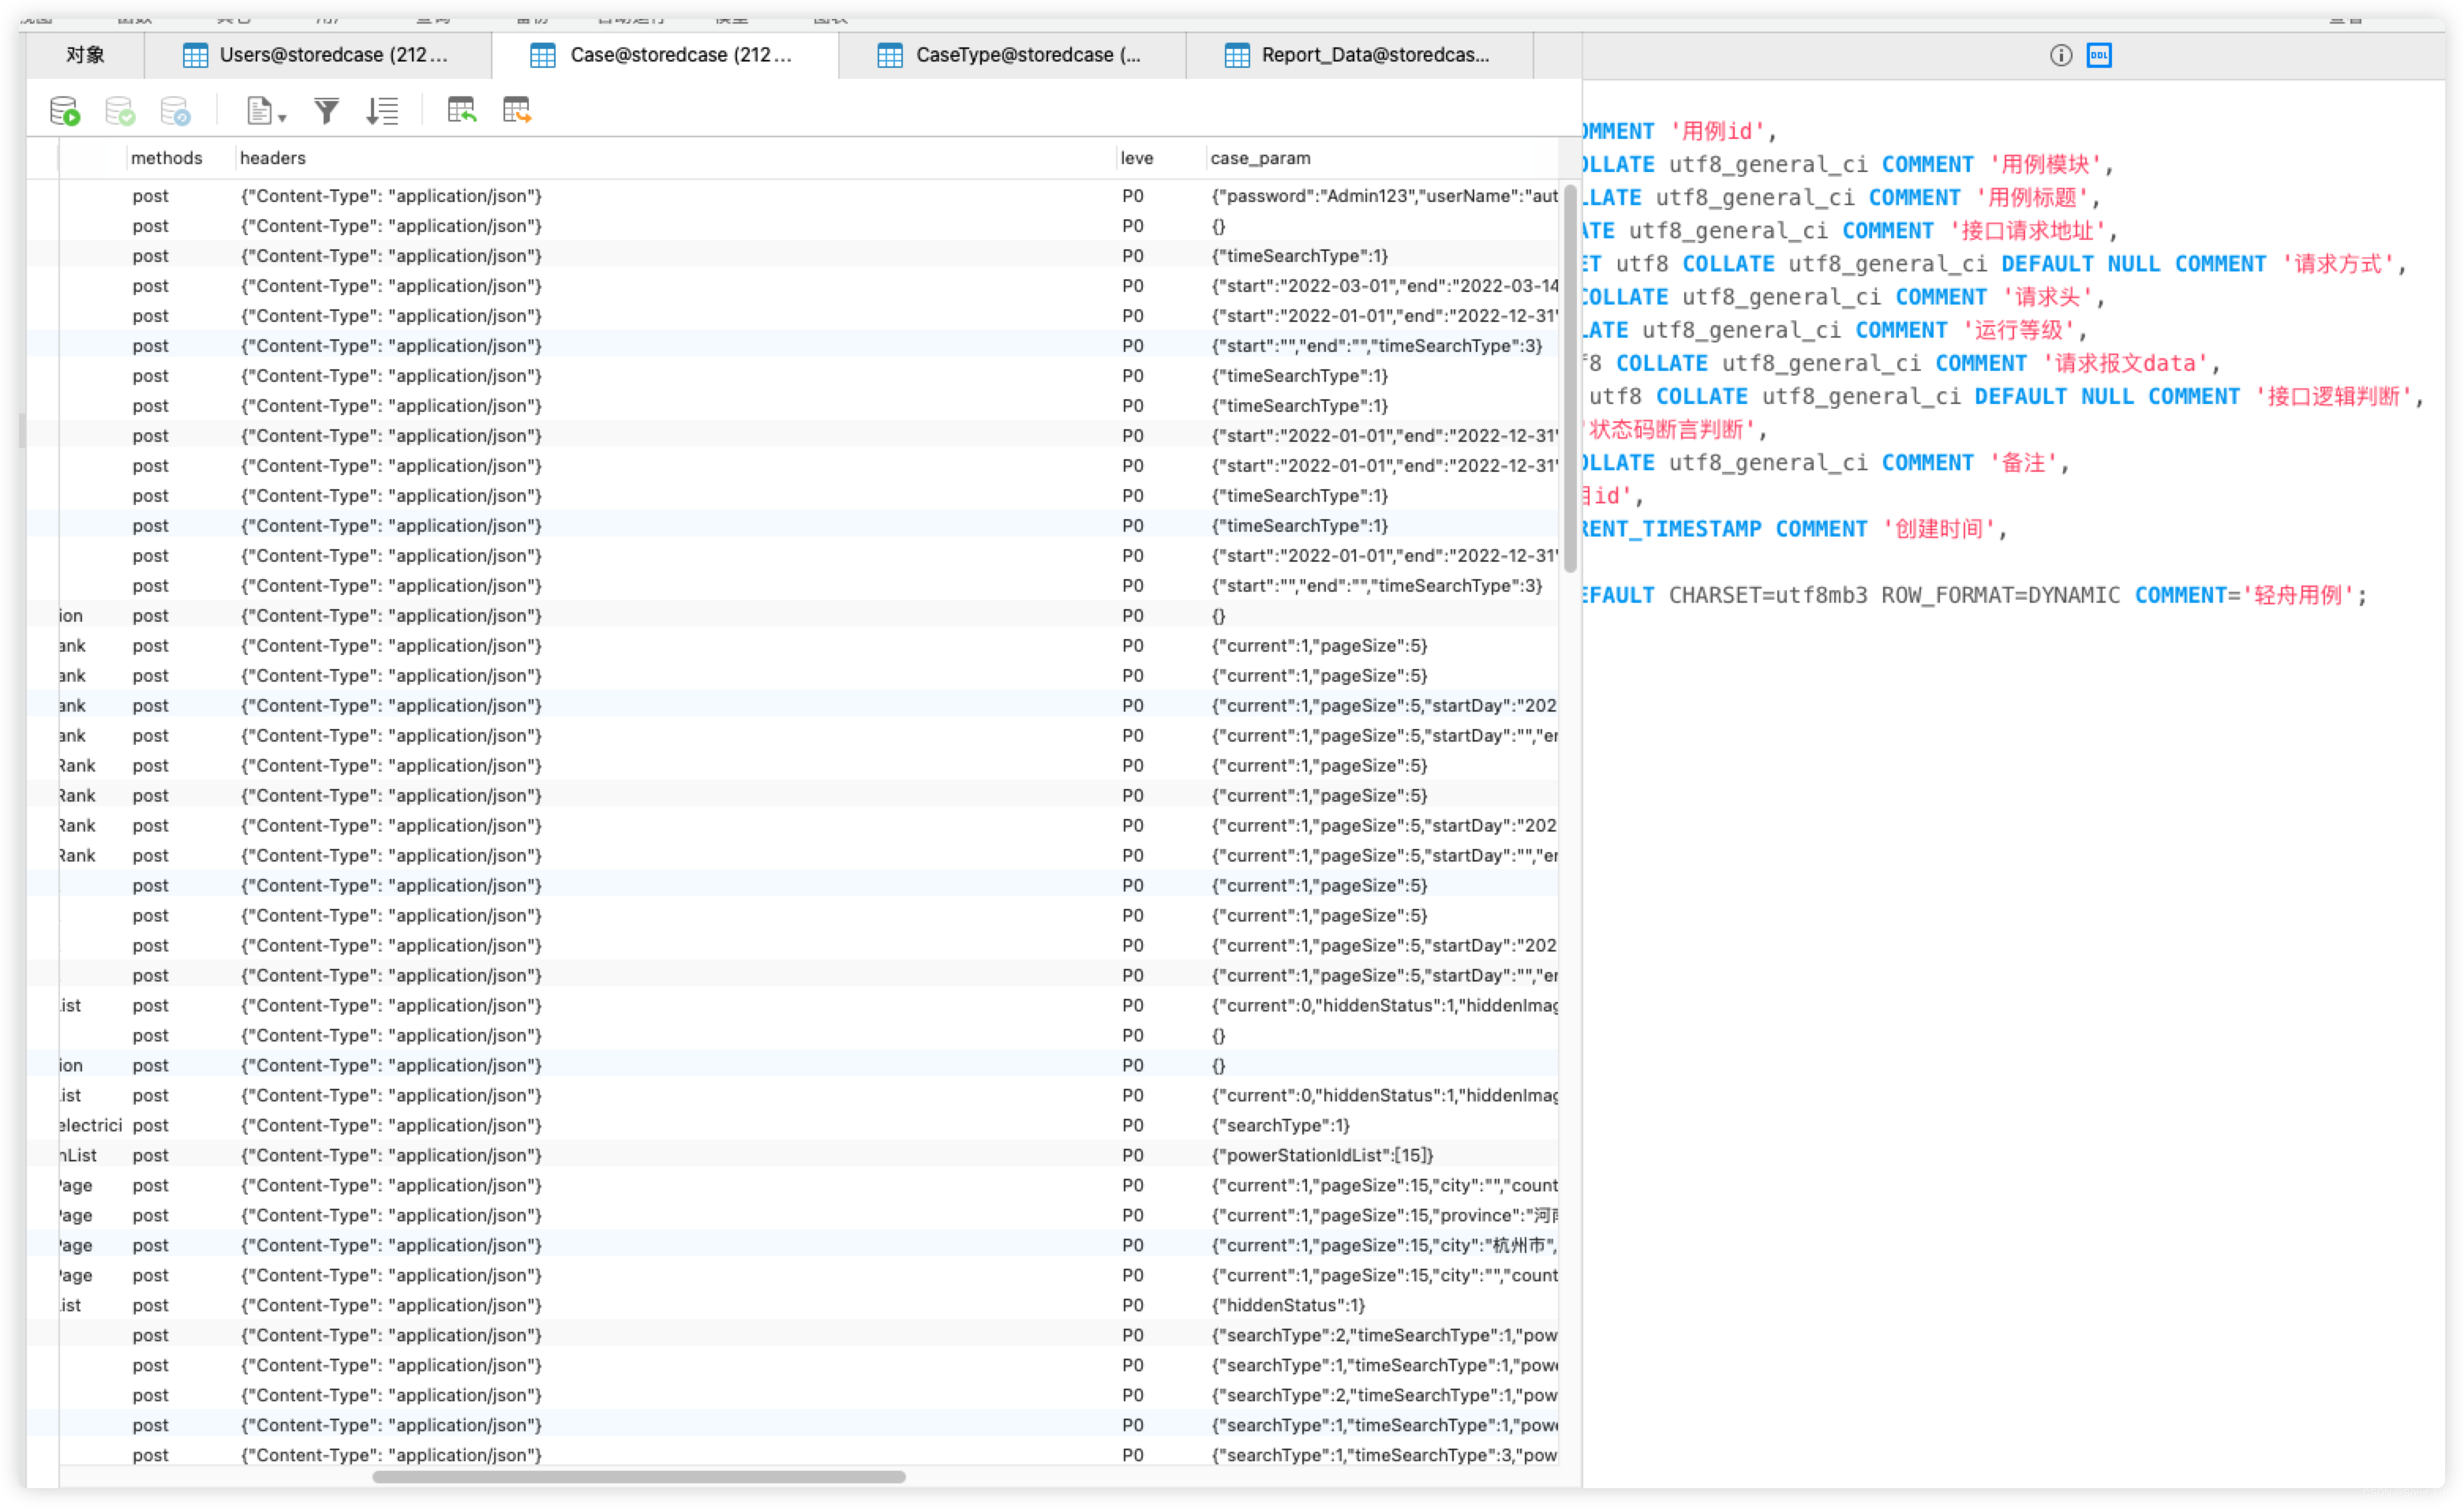Open the text view document dropdown

[266, 110]
